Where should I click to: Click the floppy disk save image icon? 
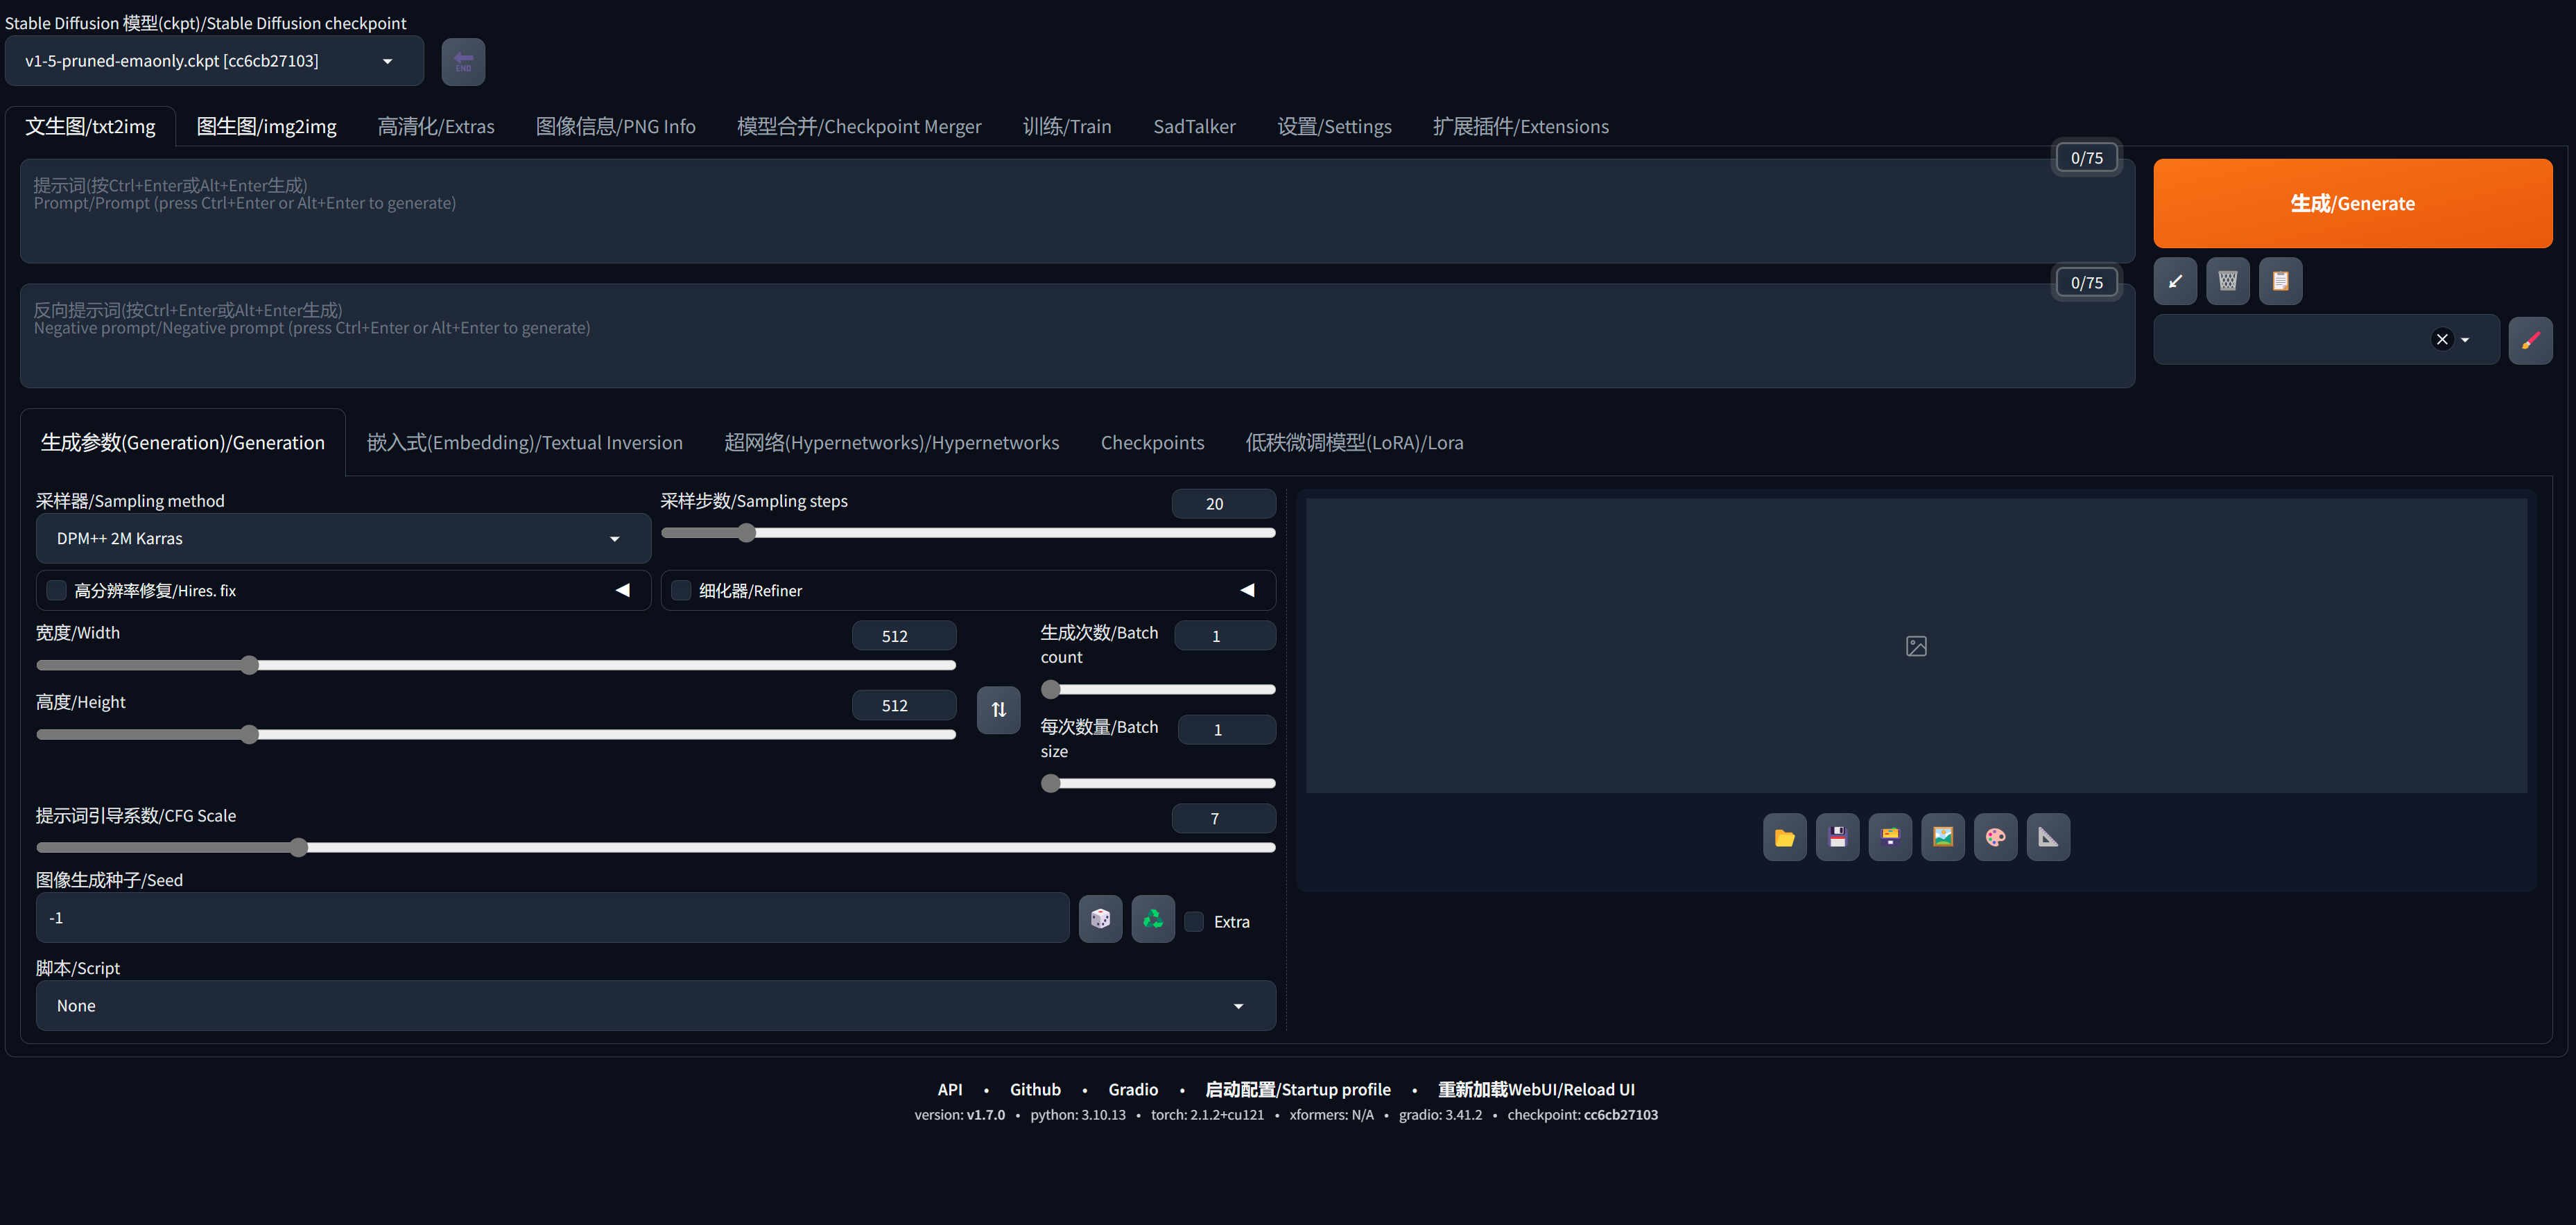point(1837,837)
